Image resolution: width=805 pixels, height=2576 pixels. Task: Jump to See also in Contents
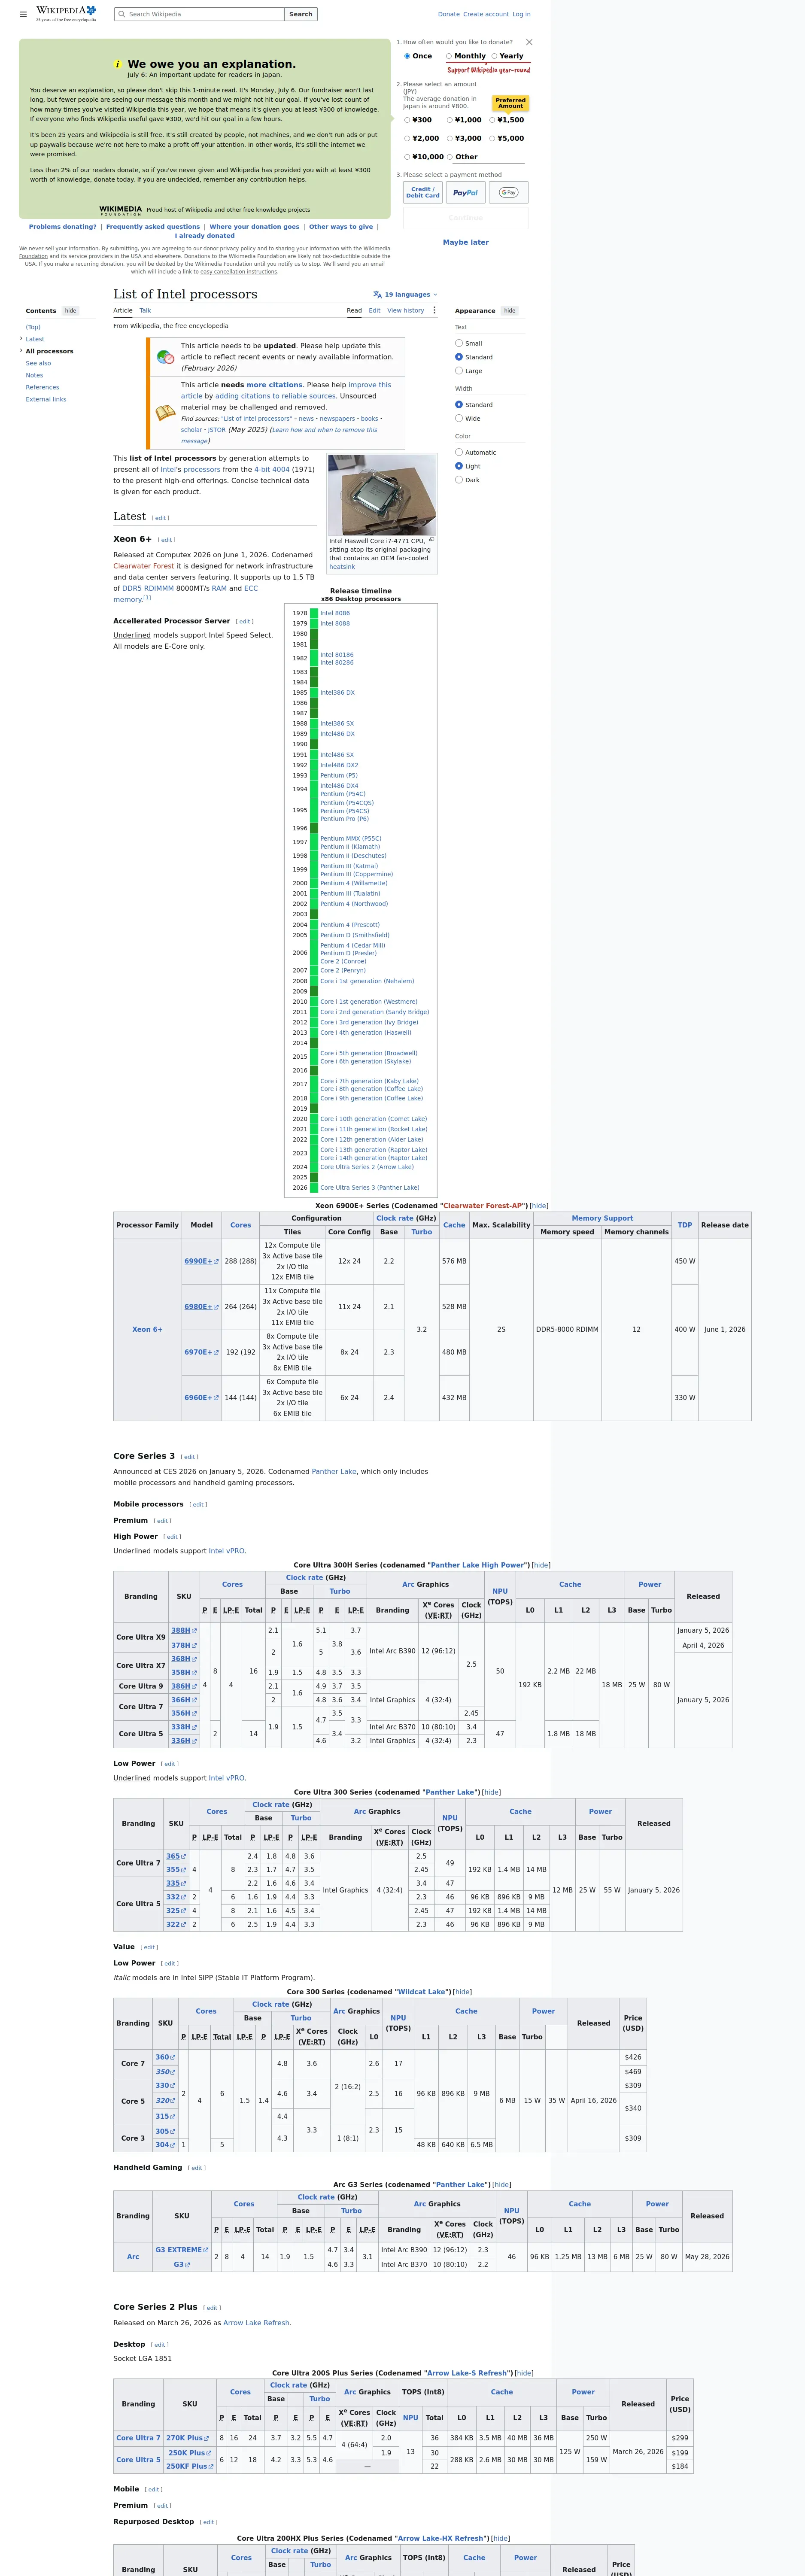(38, 363)
